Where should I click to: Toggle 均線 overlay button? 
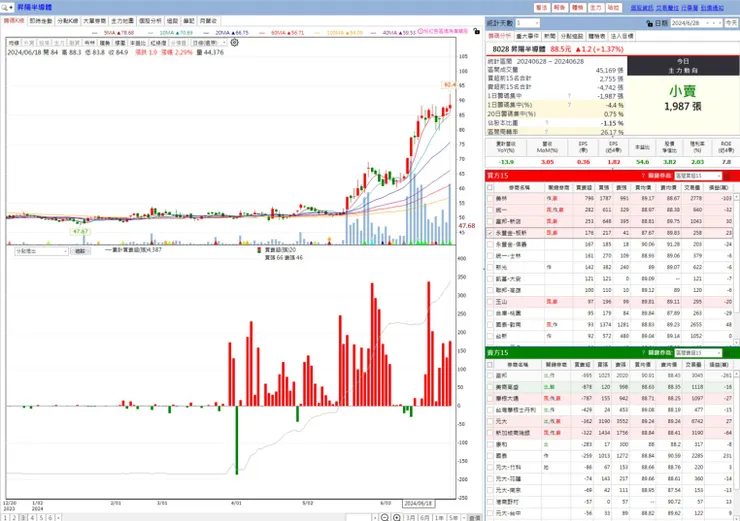(x=14, y=43)
